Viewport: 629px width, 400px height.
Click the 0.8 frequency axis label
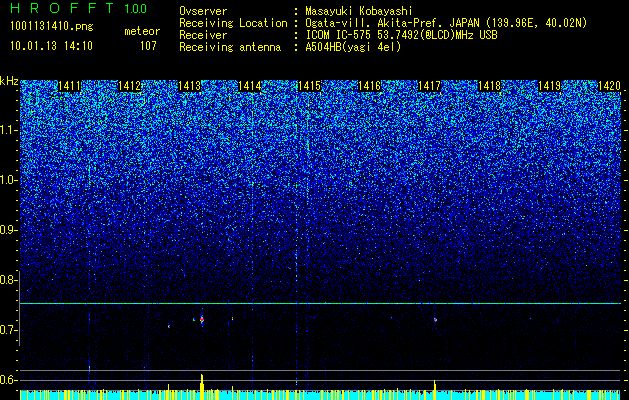click(x=9, y=280)
